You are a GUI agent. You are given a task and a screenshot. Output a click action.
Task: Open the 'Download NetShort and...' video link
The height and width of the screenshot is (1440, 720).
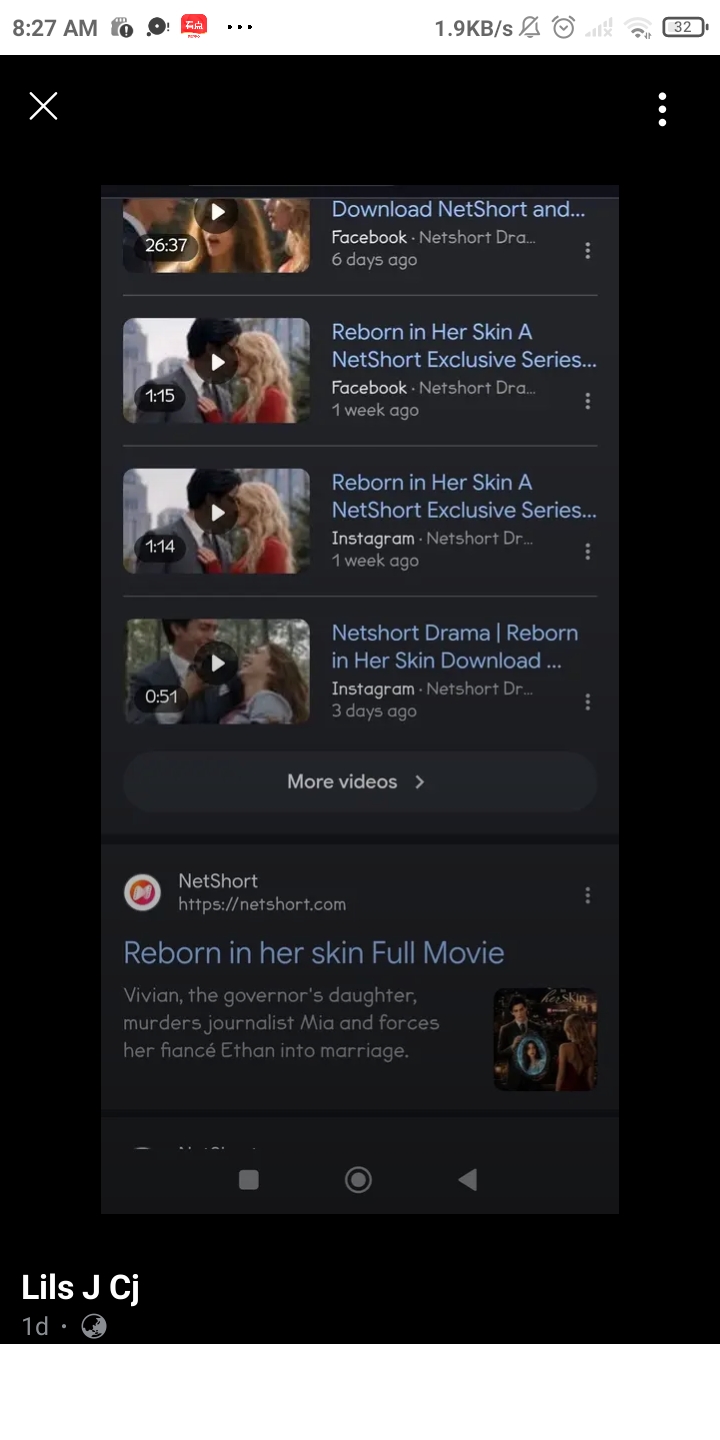point(458,209)
